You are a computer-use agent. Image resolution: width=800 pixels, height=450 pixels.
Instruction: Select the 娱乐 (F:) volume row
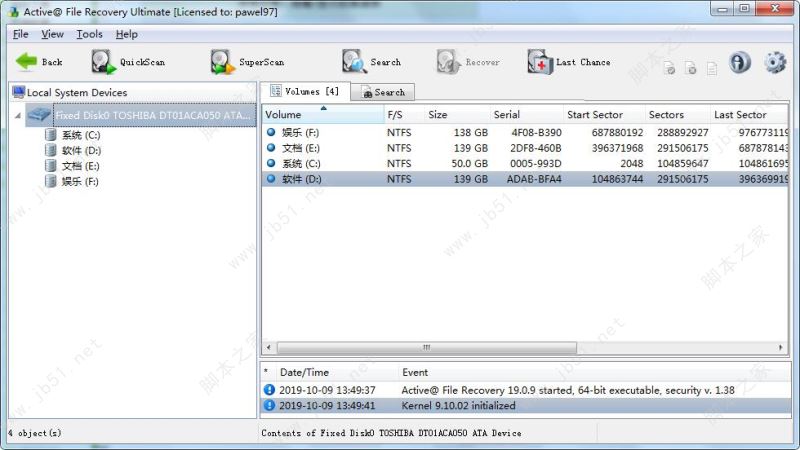click(x=525, y=133)
